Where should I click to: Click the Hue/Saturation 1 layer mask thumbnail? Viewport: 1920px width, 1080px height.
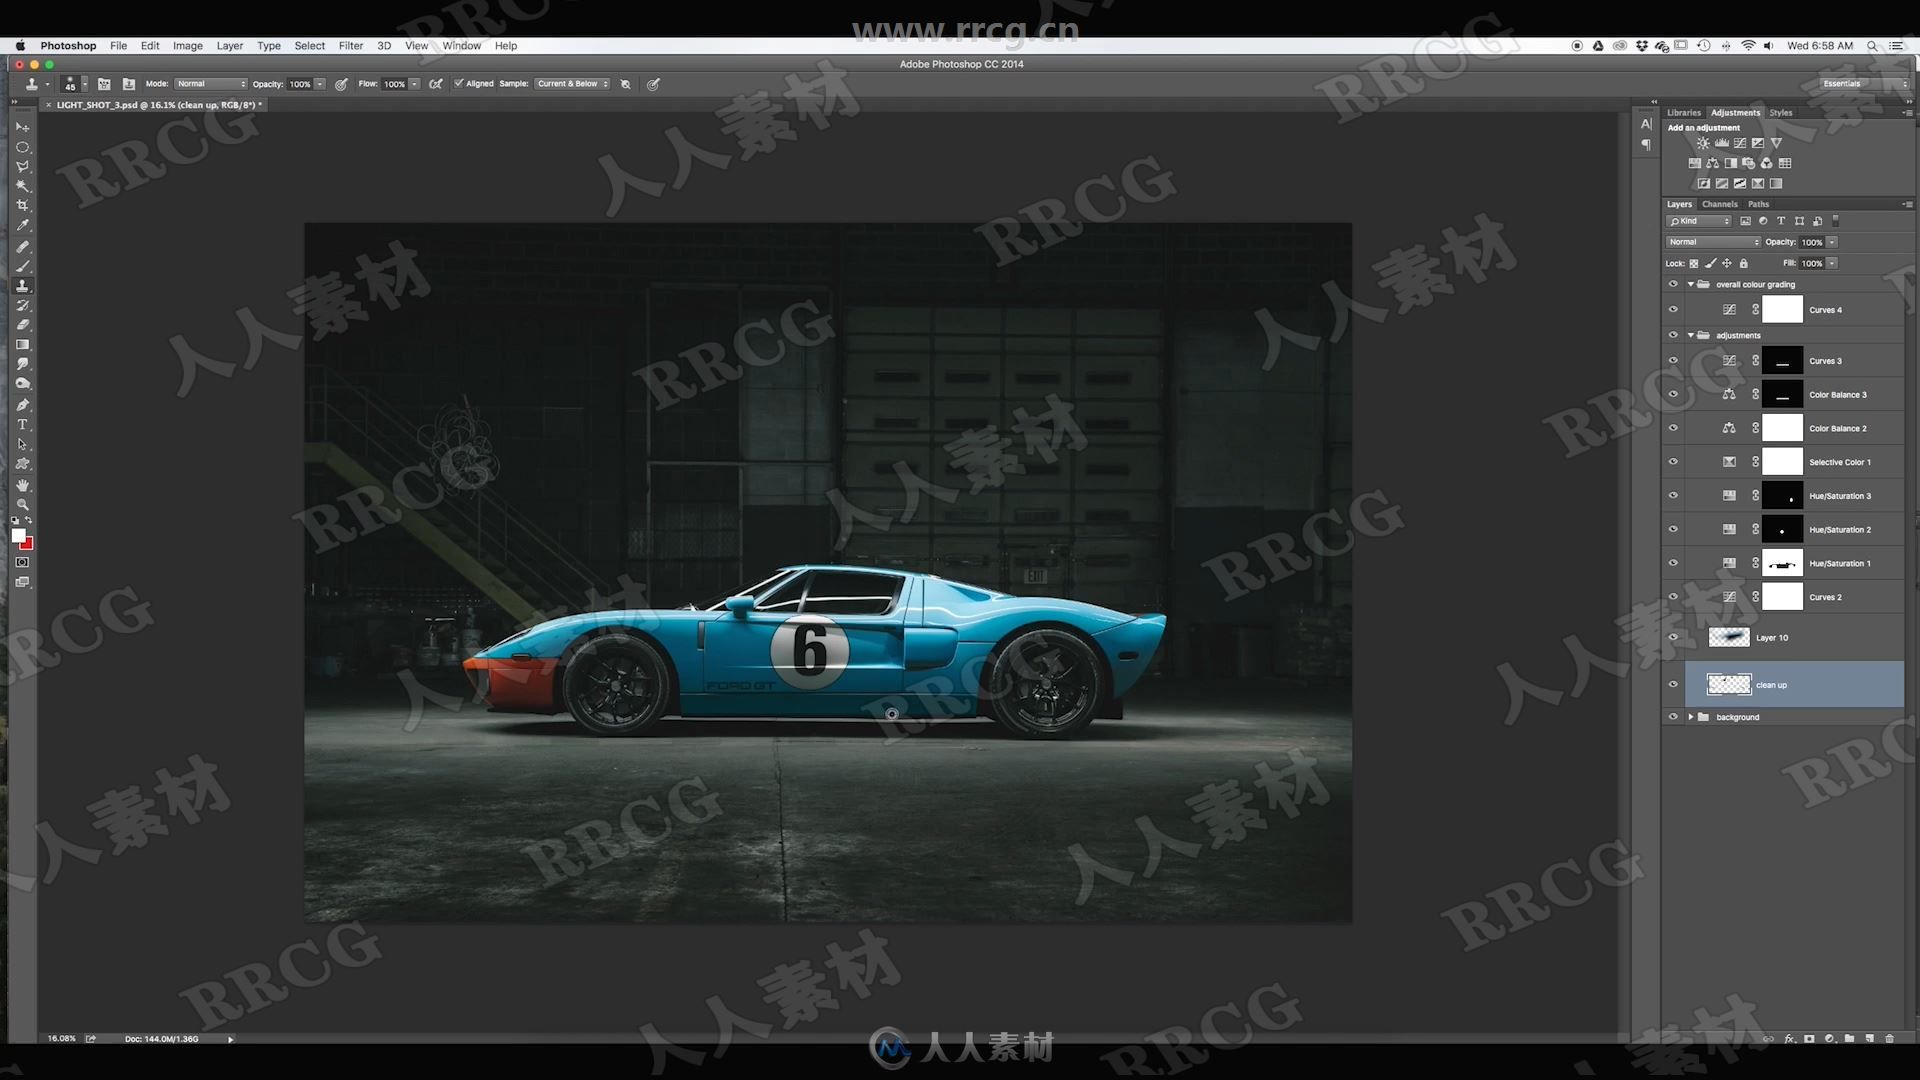point(1782,564)
